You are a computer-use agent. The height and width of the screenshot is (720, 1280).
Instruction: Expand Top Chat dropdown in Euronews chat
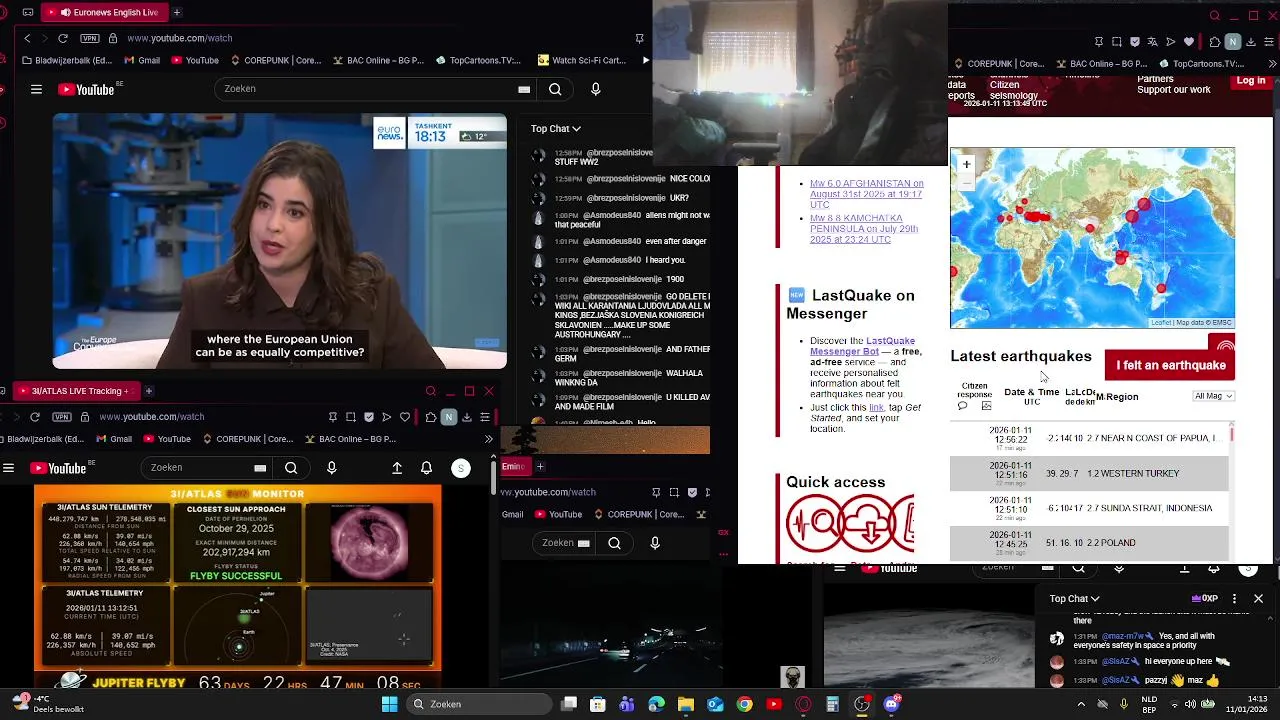[556, 128]
